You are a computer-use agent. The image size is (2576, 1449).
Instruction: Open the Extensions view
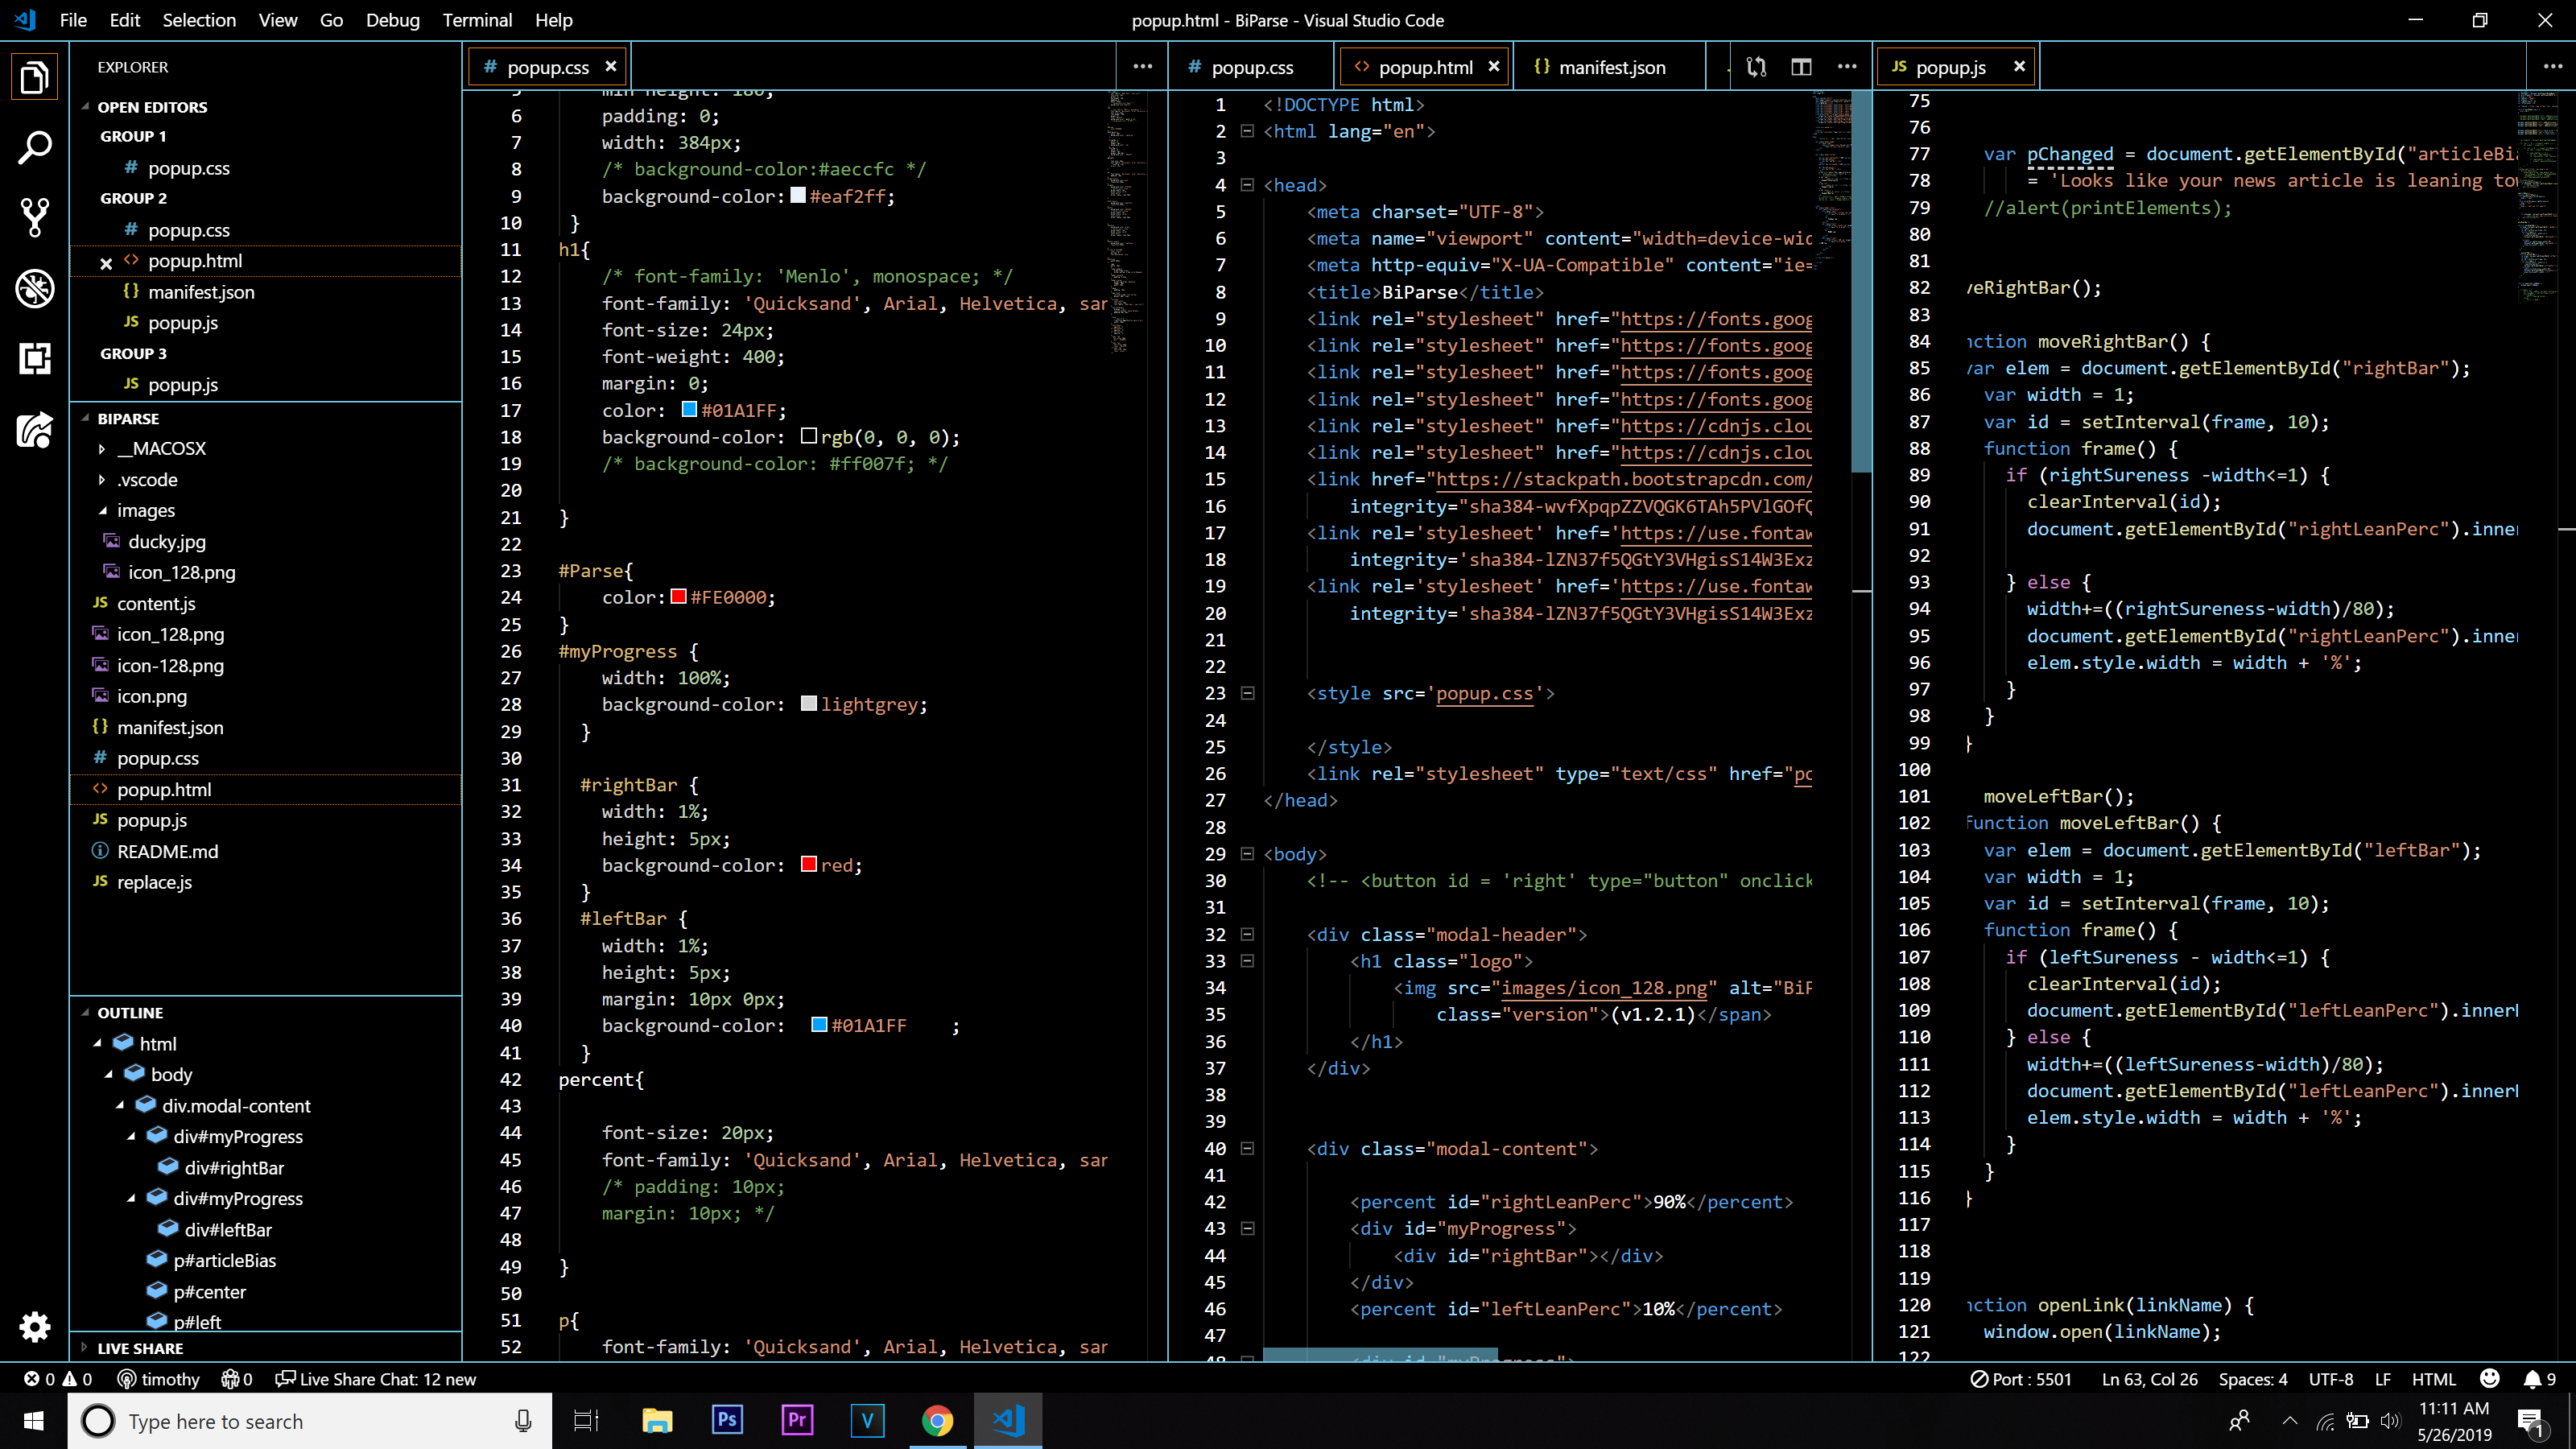tap(34, 359)
